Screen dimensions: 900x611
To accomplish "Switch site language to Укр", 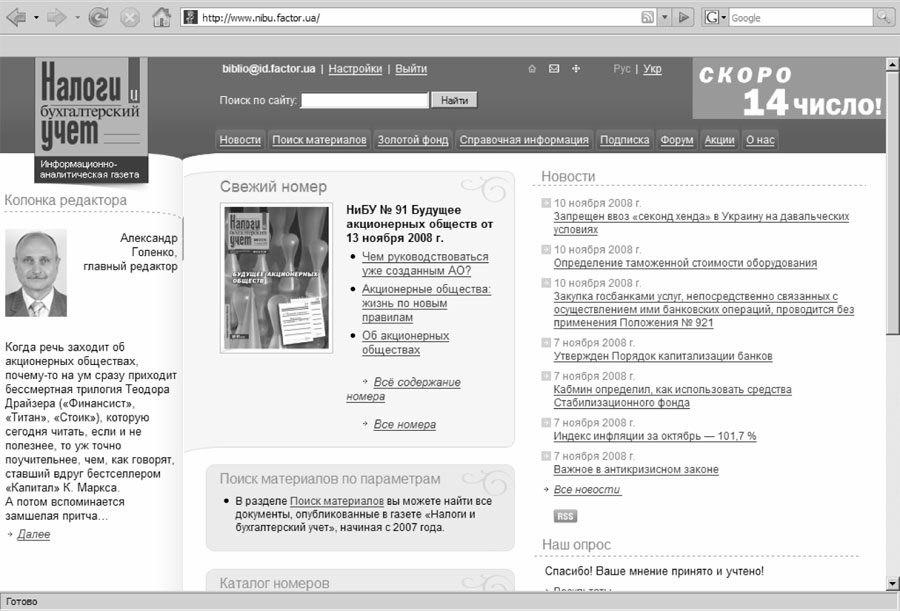I will pyautogui.click(x=652, y=69).
